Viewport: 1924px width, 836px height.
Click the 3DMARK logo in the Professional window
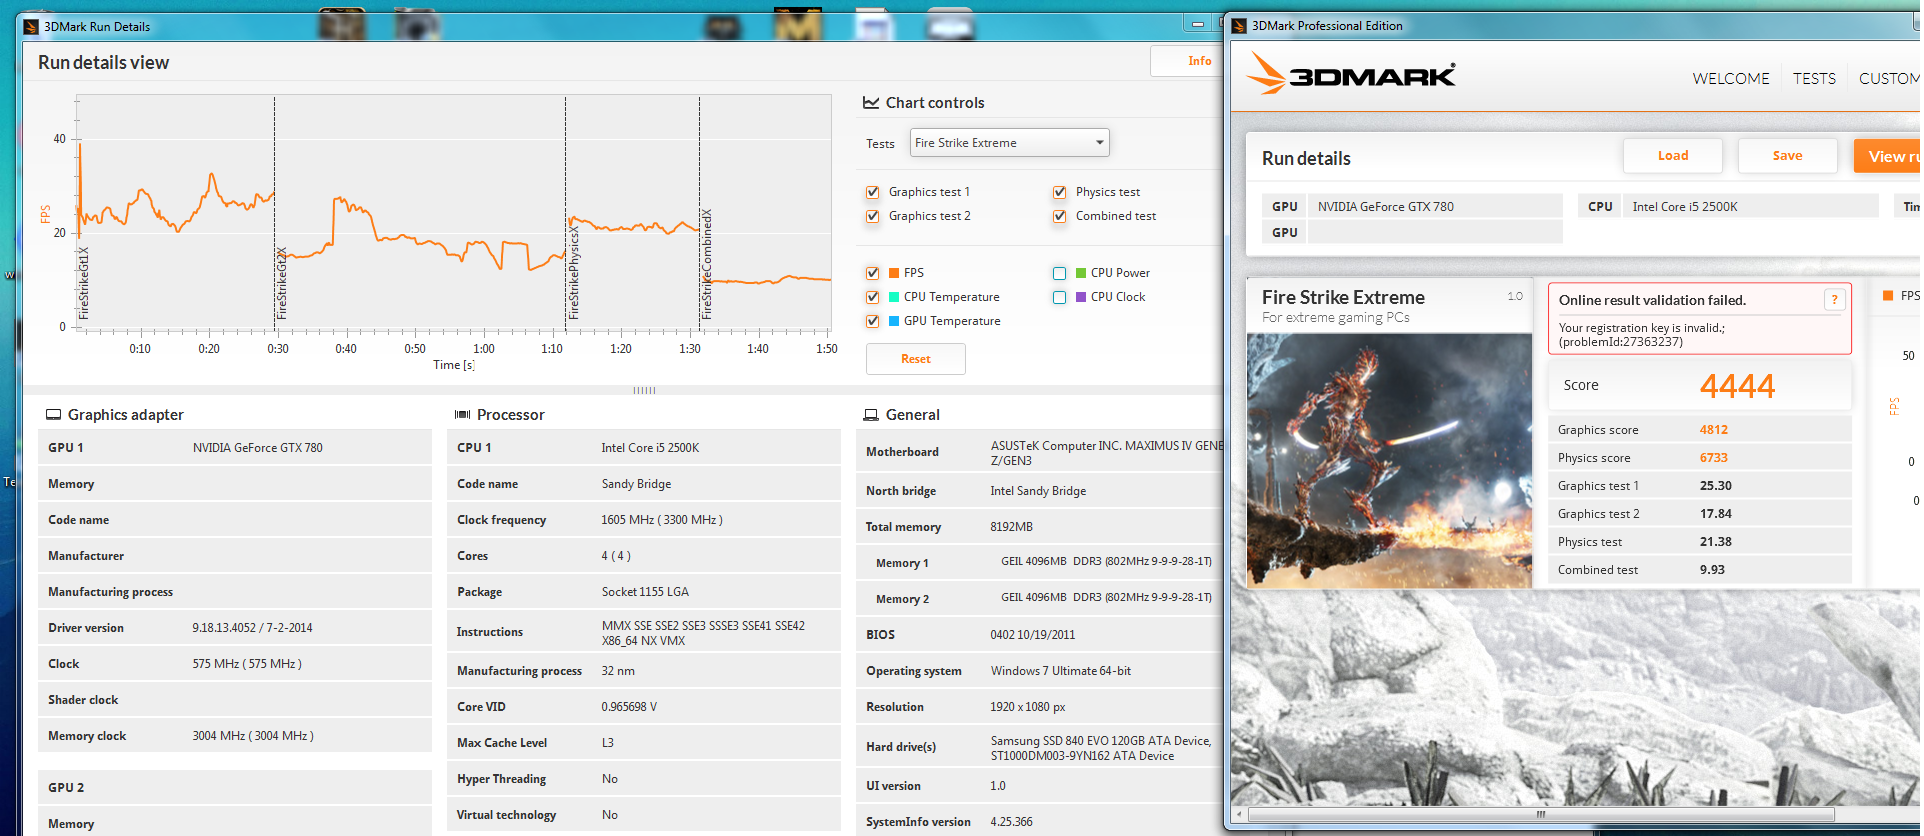tap(1351, 74)
